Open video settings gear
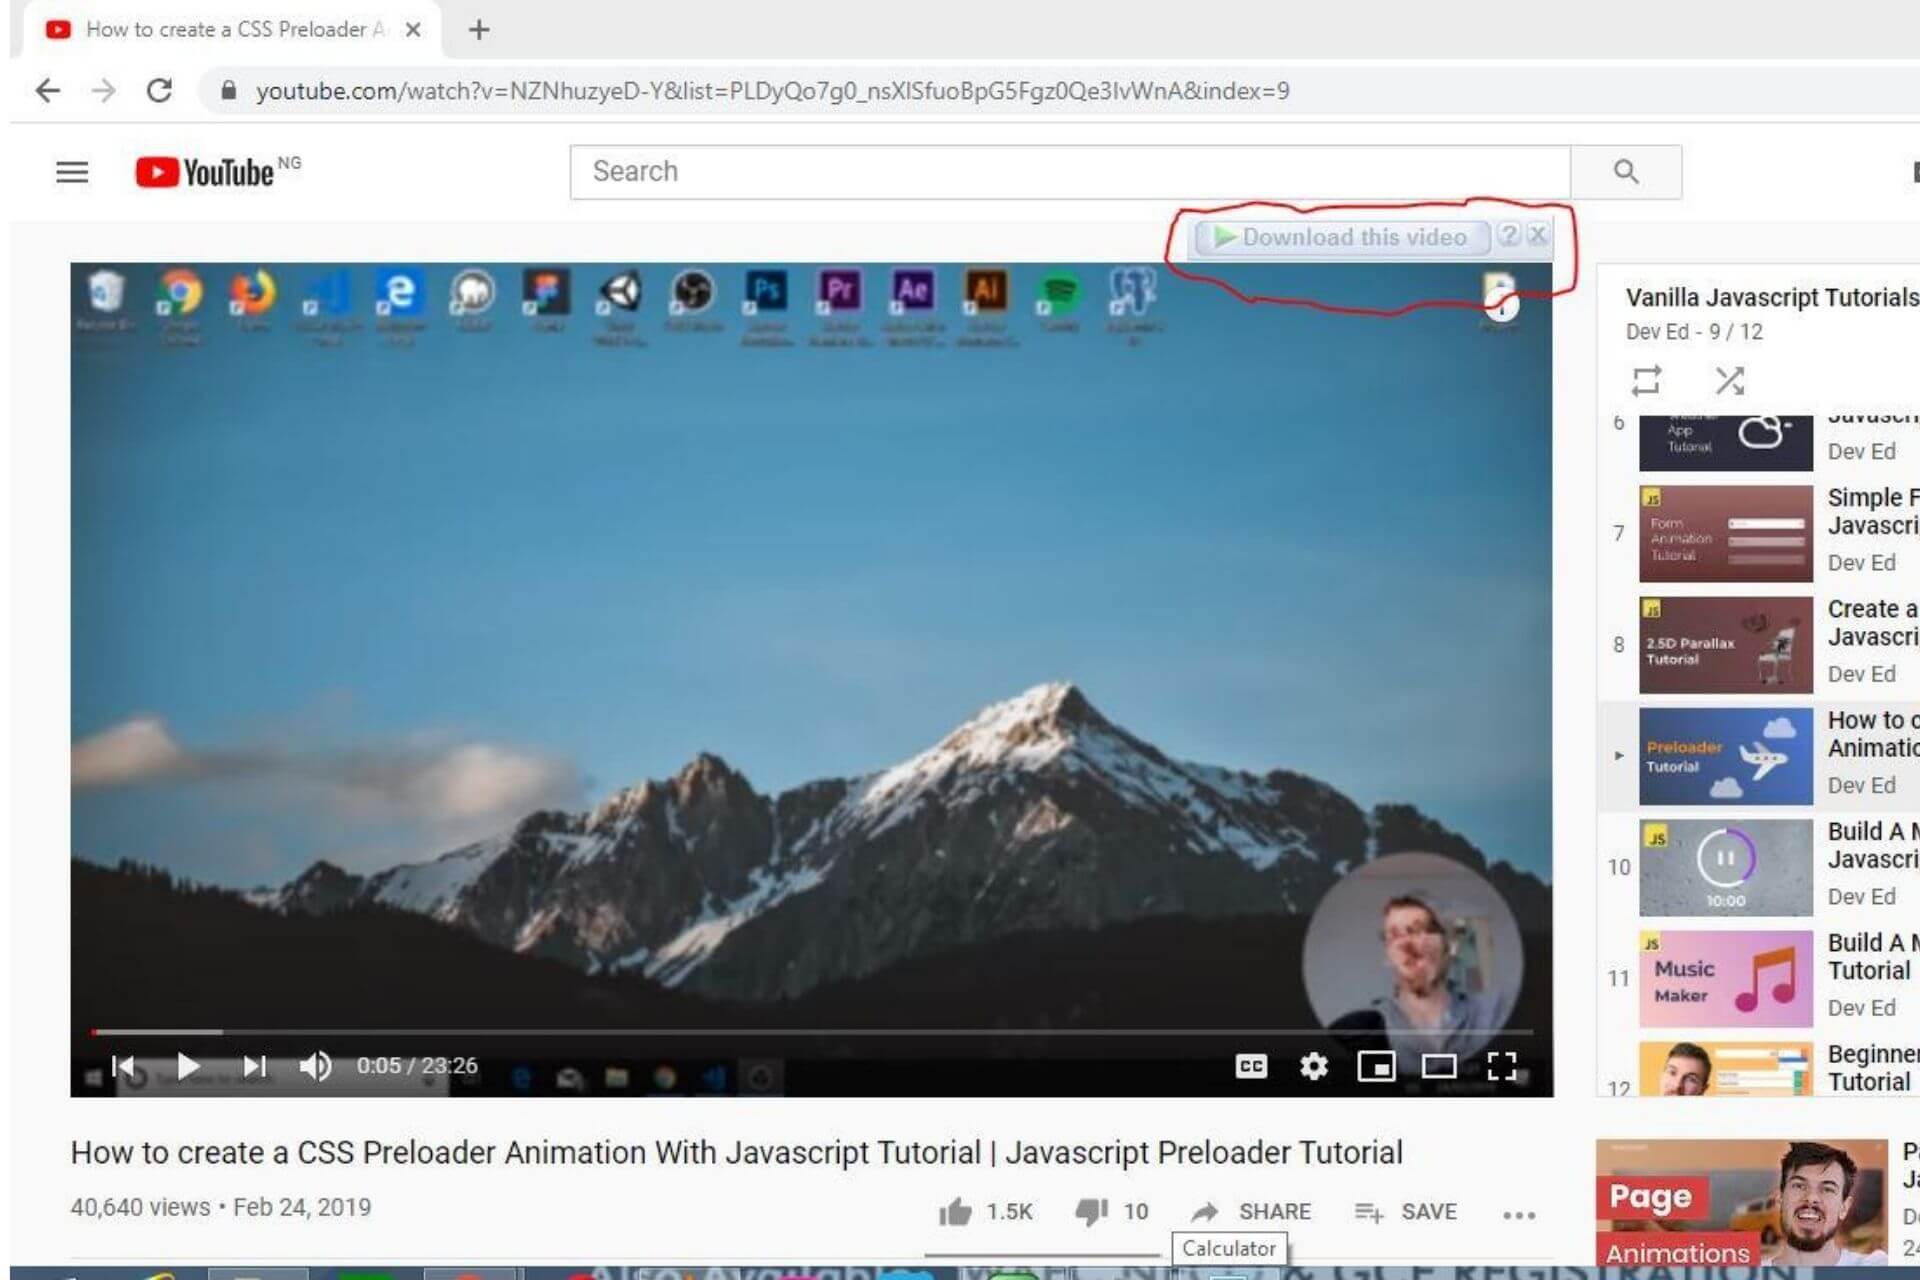Viewport: 1920px width, 1280px height. point(1313,1066)
